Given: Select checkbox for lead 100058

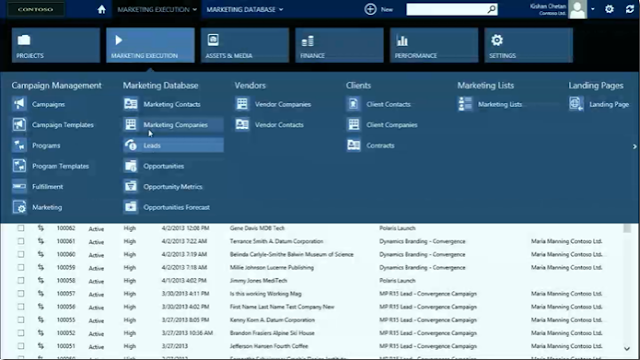Looking at the screenshot, I should tap(21, 280).
